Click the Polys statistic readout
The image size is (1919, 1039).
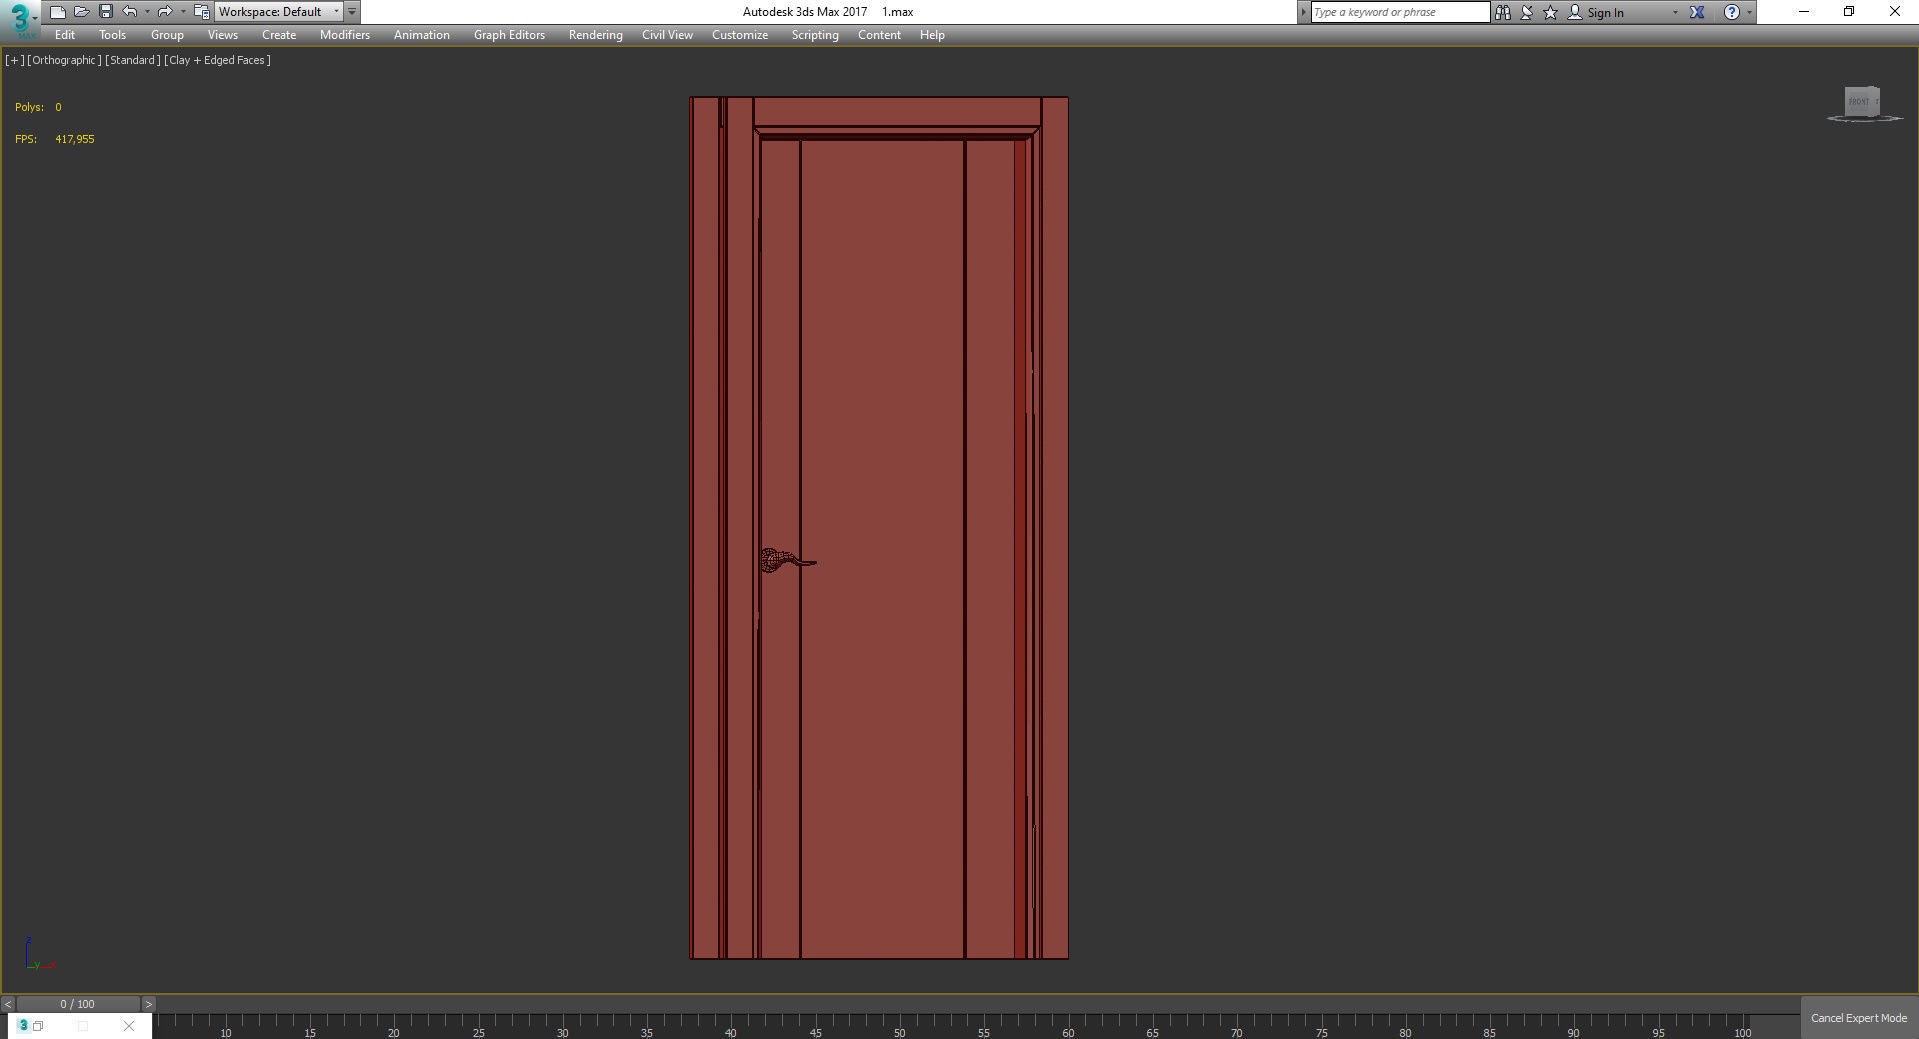tap(38, 107)
